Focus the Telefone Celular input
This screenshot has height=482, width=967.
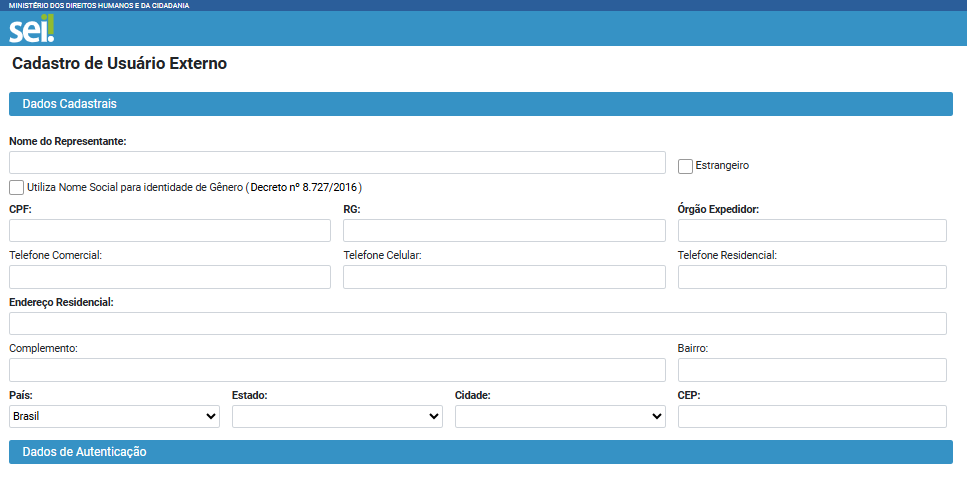[x=504, y=277]
